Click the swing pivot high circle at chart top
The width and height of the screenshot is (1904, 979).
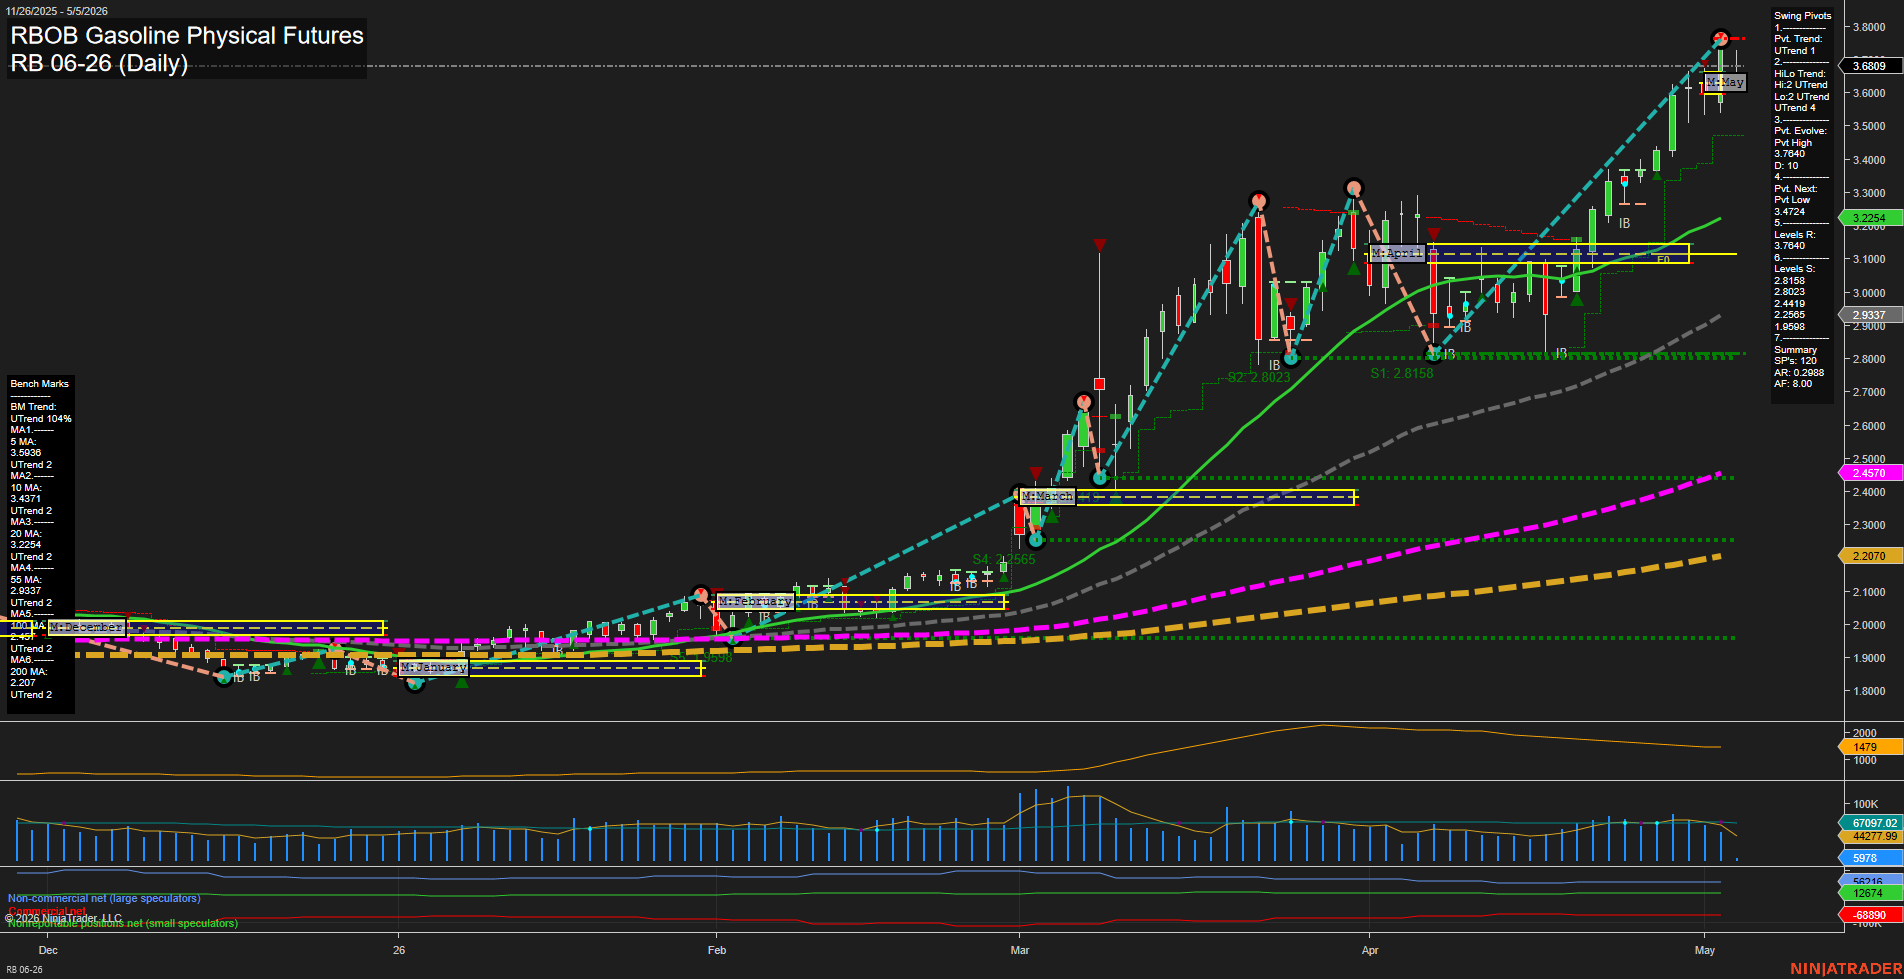coord(1720,39)
